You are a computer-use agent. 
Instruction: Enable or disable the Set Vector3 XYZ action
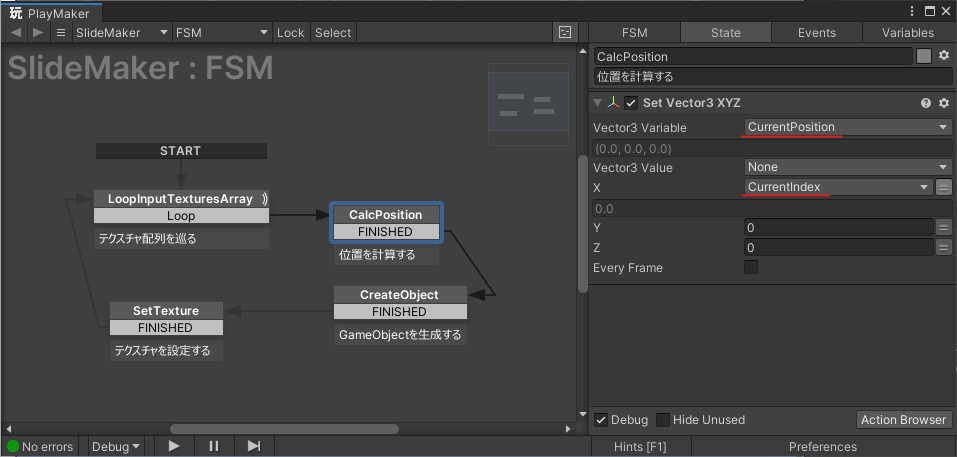tap(631, 103)
